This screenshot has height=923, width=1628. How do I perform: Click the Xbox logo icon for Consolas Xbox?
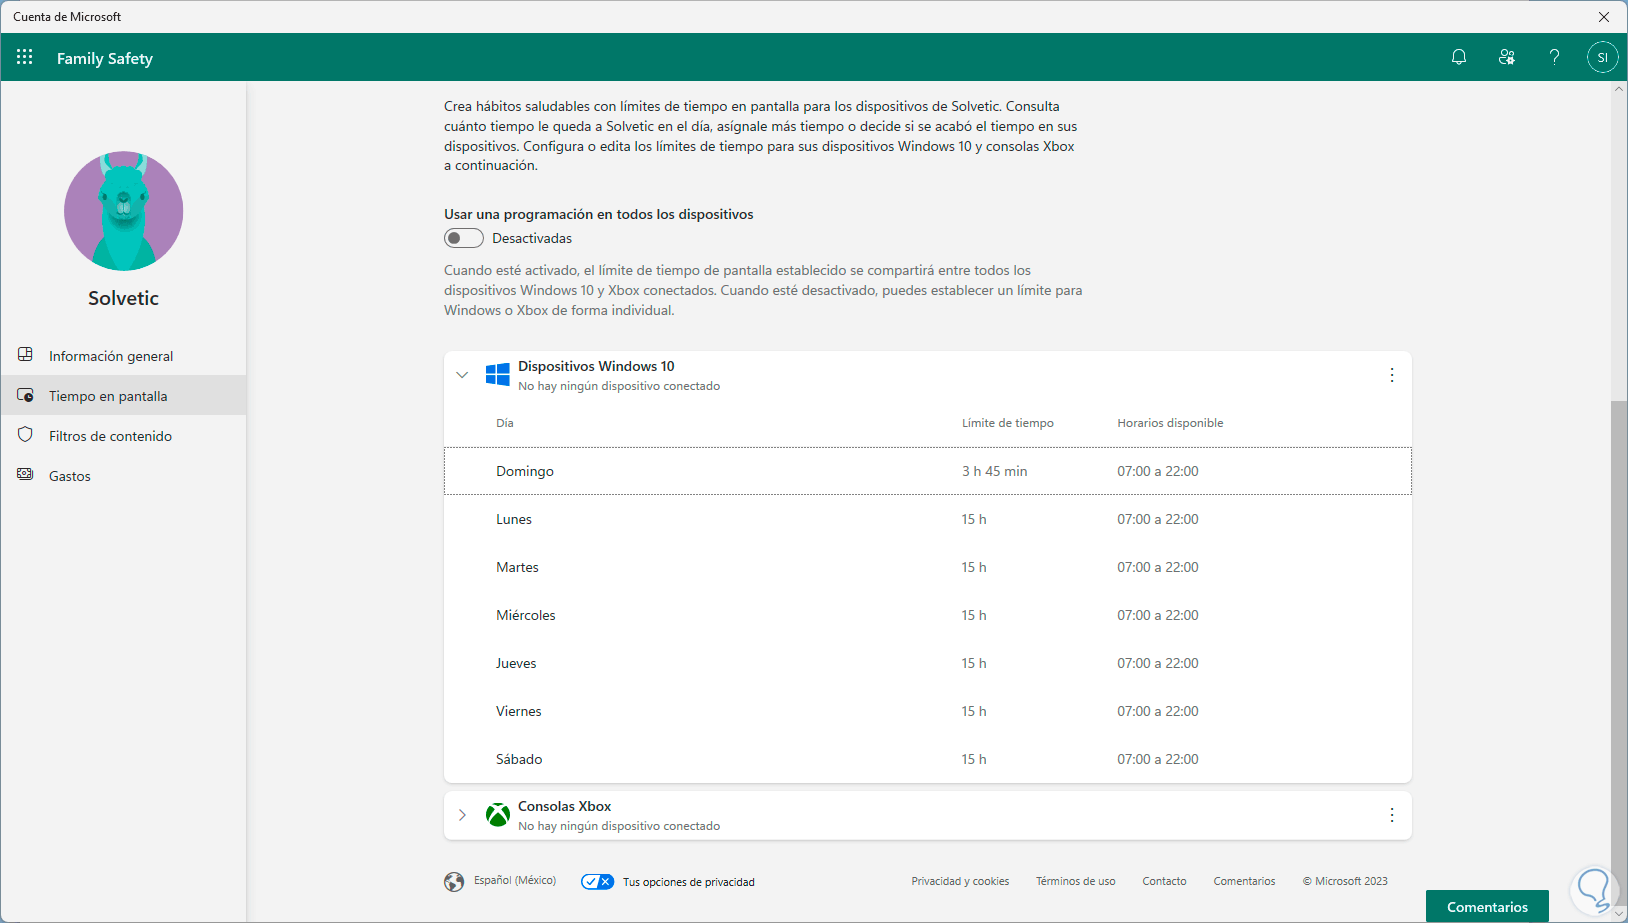coord(497,815)
